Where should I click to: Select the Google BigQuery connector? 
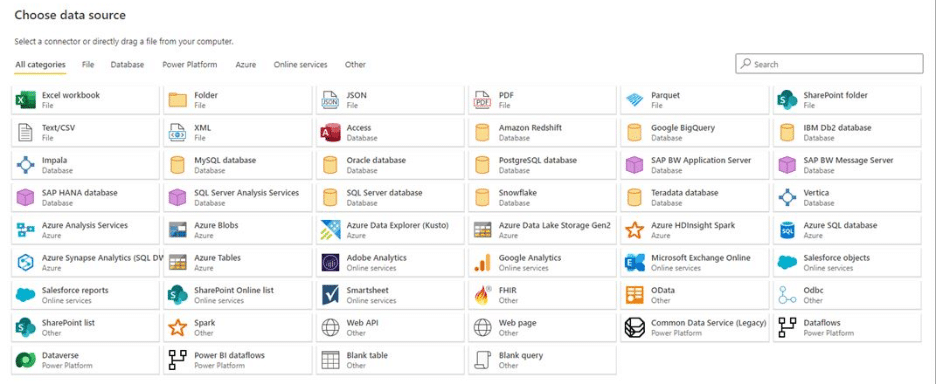[694, 133]
